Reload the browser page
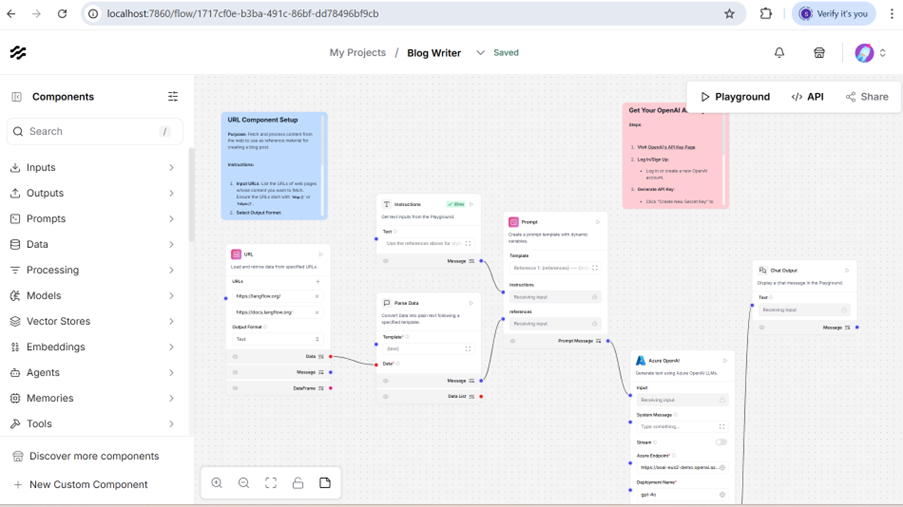This screenshot has height=507, width=903. click(x=62, y=14)
